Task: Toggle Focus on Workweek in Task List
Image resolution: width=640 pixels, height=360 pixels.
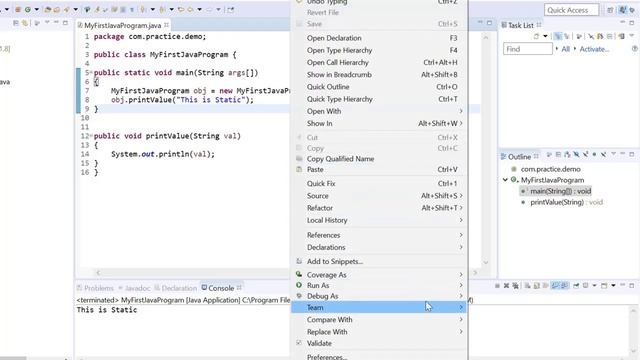Action: tap(579, 36)
